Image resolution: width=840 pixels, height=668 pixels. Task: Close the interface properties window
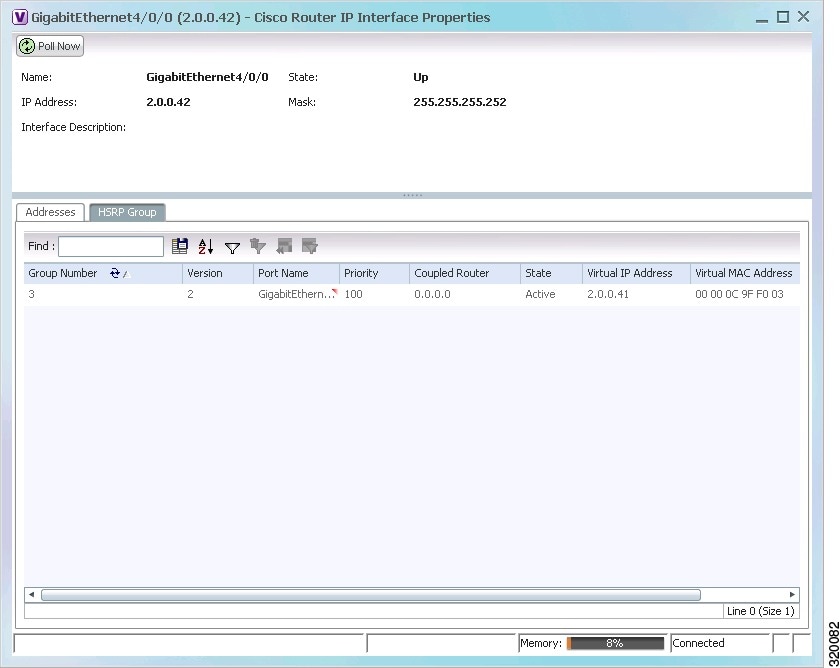point(803,17)
